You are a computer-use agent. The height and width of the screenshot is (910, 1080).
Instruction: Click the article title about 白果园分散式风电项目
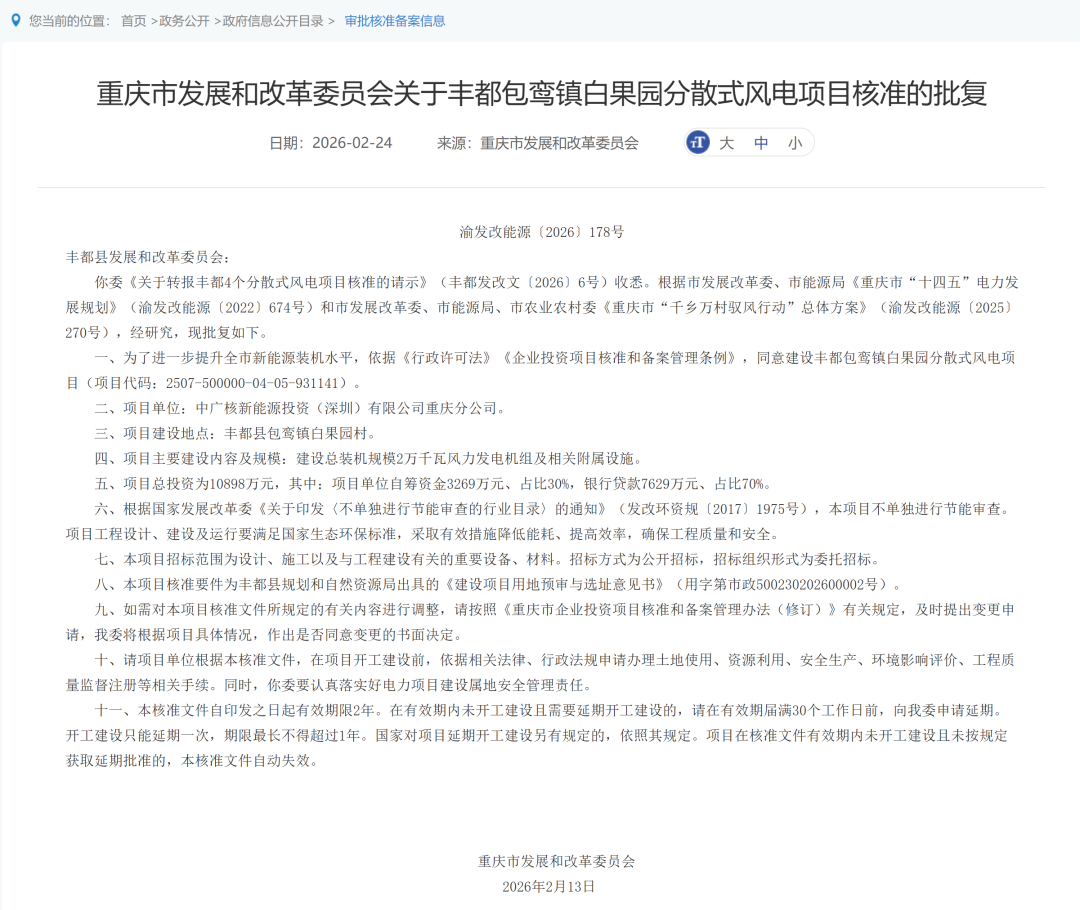(x=541, y=94)
